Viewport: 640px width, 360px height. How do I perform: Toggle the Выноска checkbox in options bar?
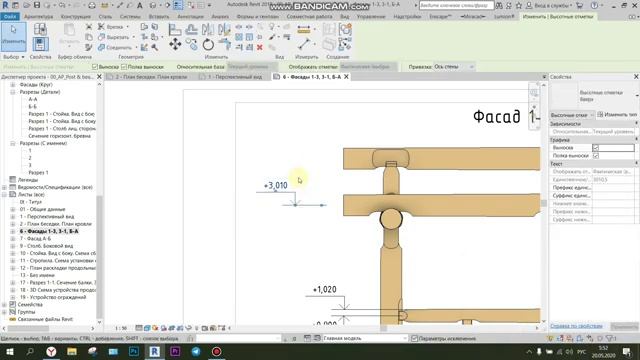point(95,67)
